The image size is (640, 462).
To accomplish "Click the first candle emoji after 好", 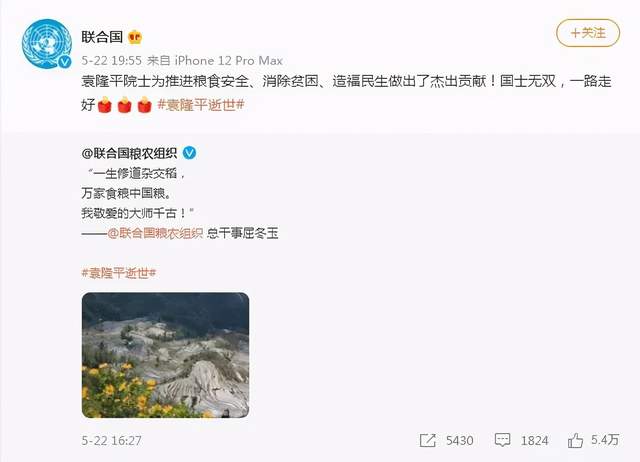I will pos(105,105).
